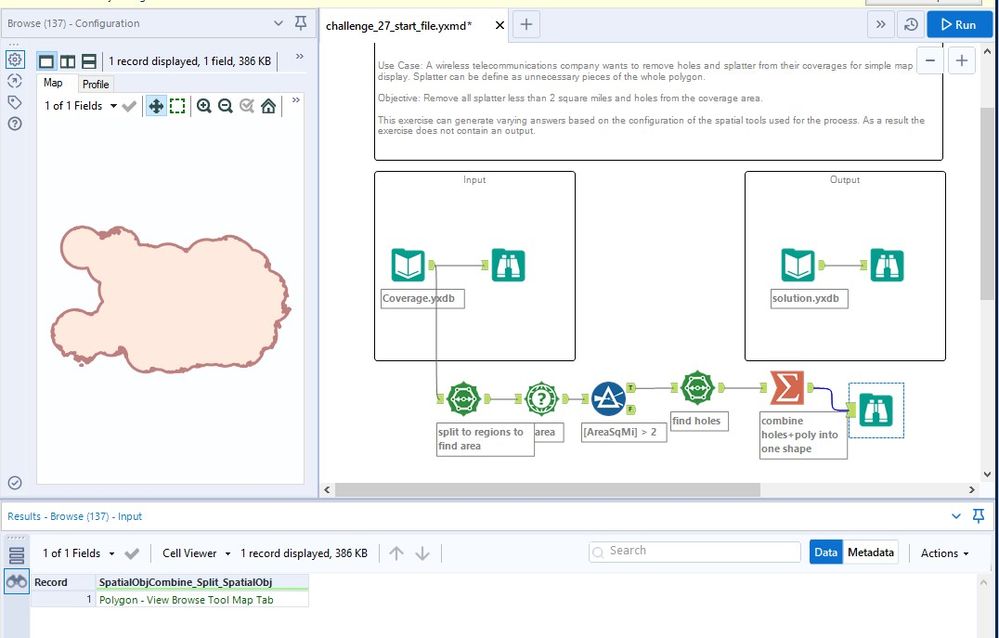
Task: Select the solution.yxdb Input Data tool
Action: pos(798,265)
